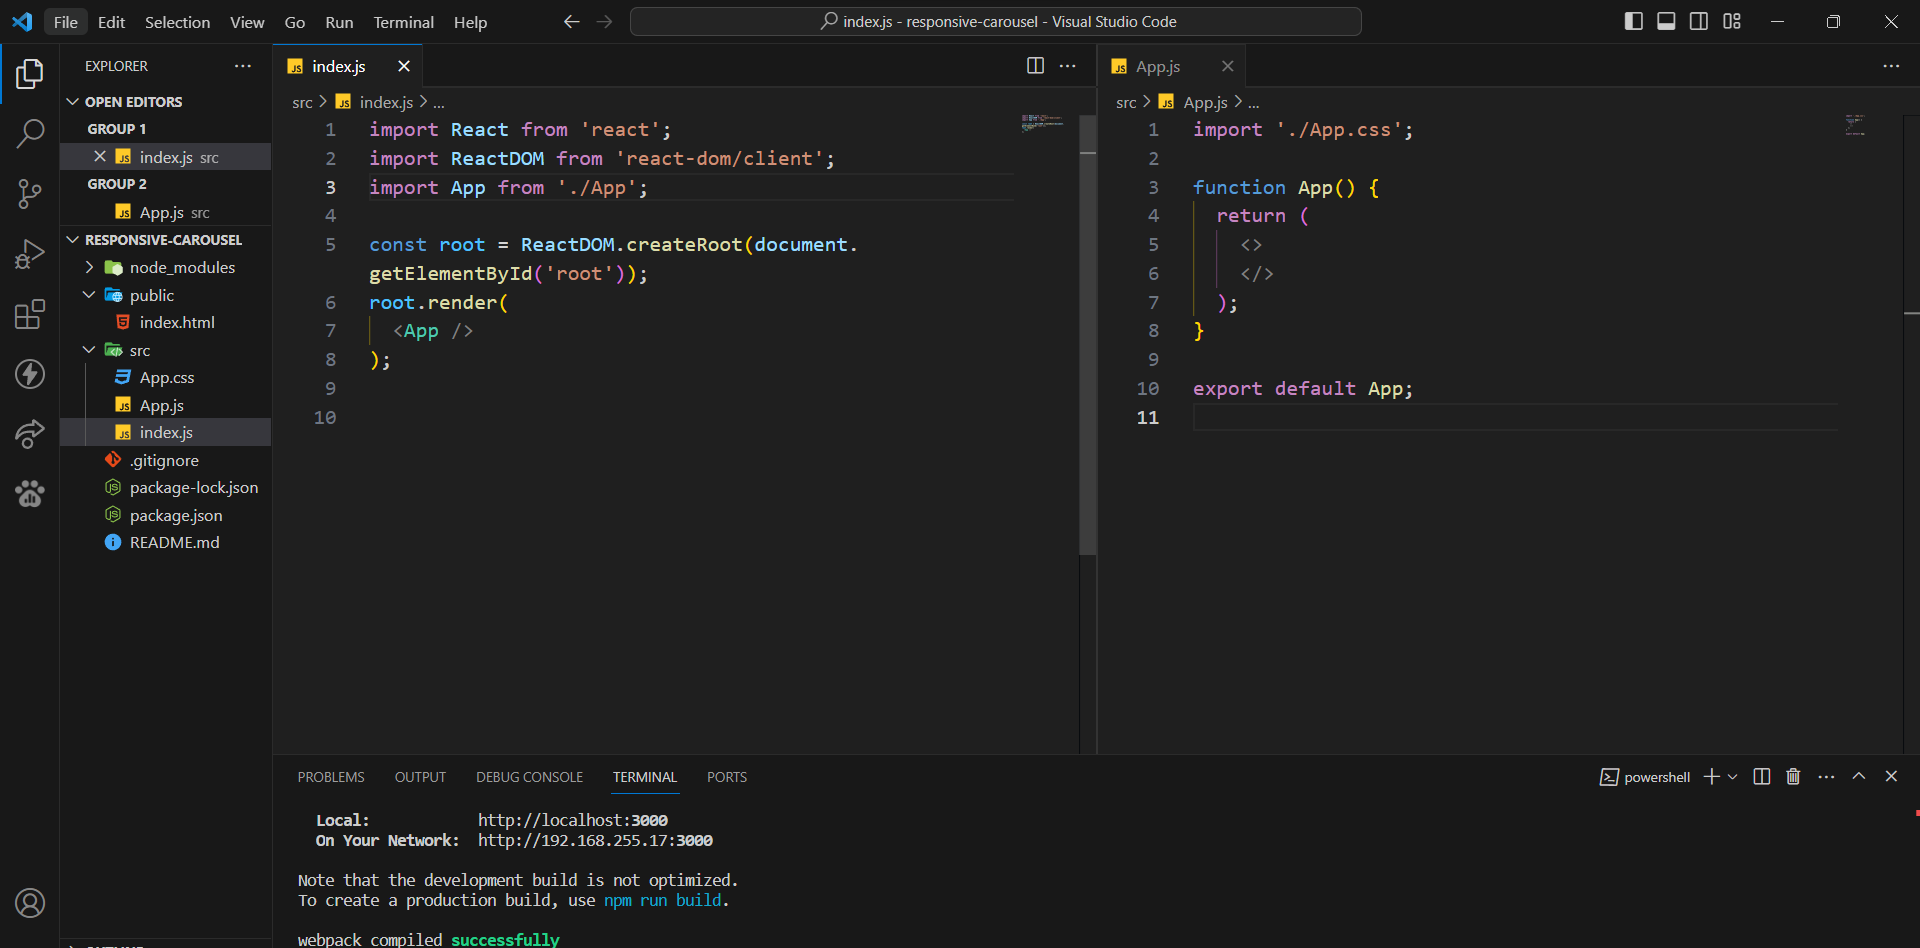Open Explorer Views and More Actions menu
The width and height of the screenshot is (1920, 948).
243,66
